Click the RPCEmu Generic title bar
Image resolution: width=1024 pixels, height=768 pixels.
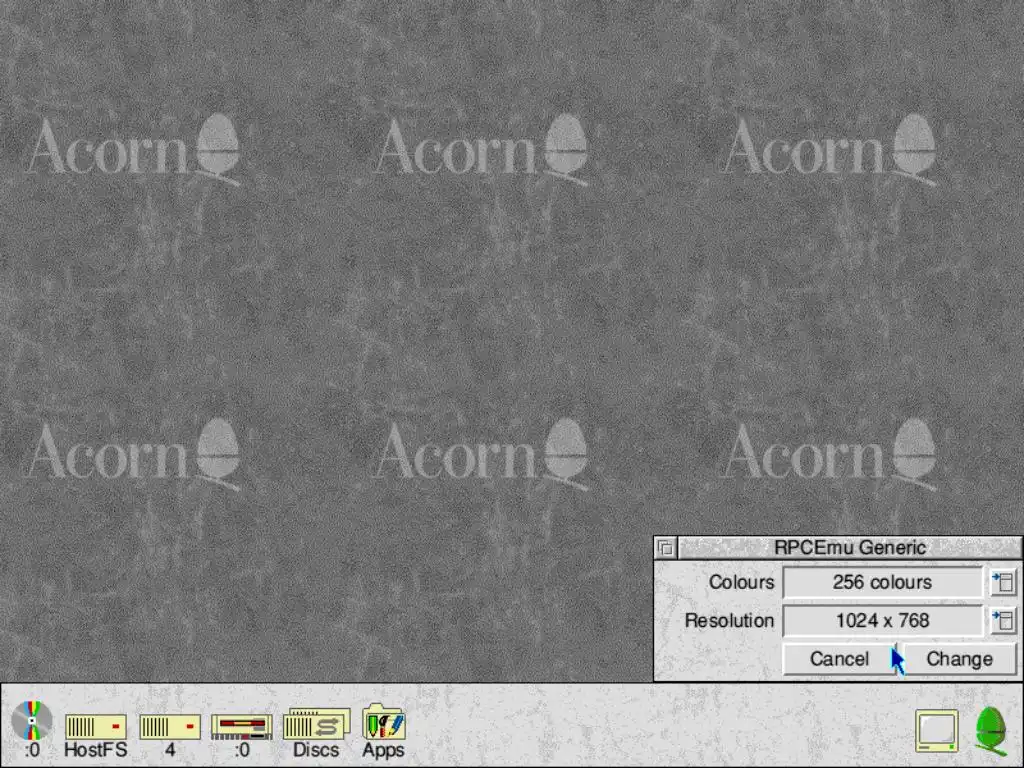point(850,547)
